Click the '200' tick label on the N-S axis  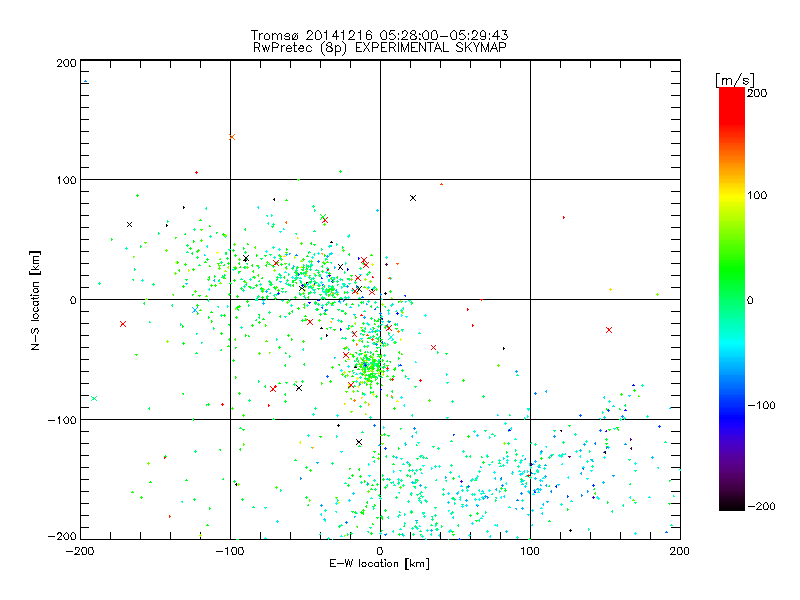coord(66,63)
